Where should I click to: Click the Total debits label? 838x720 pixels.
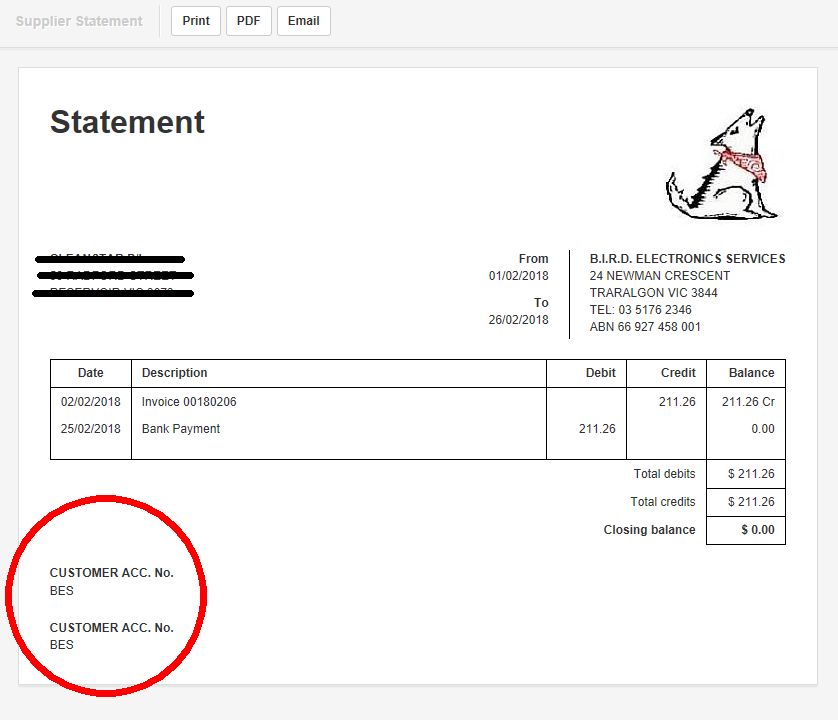[x=664, y=474]
